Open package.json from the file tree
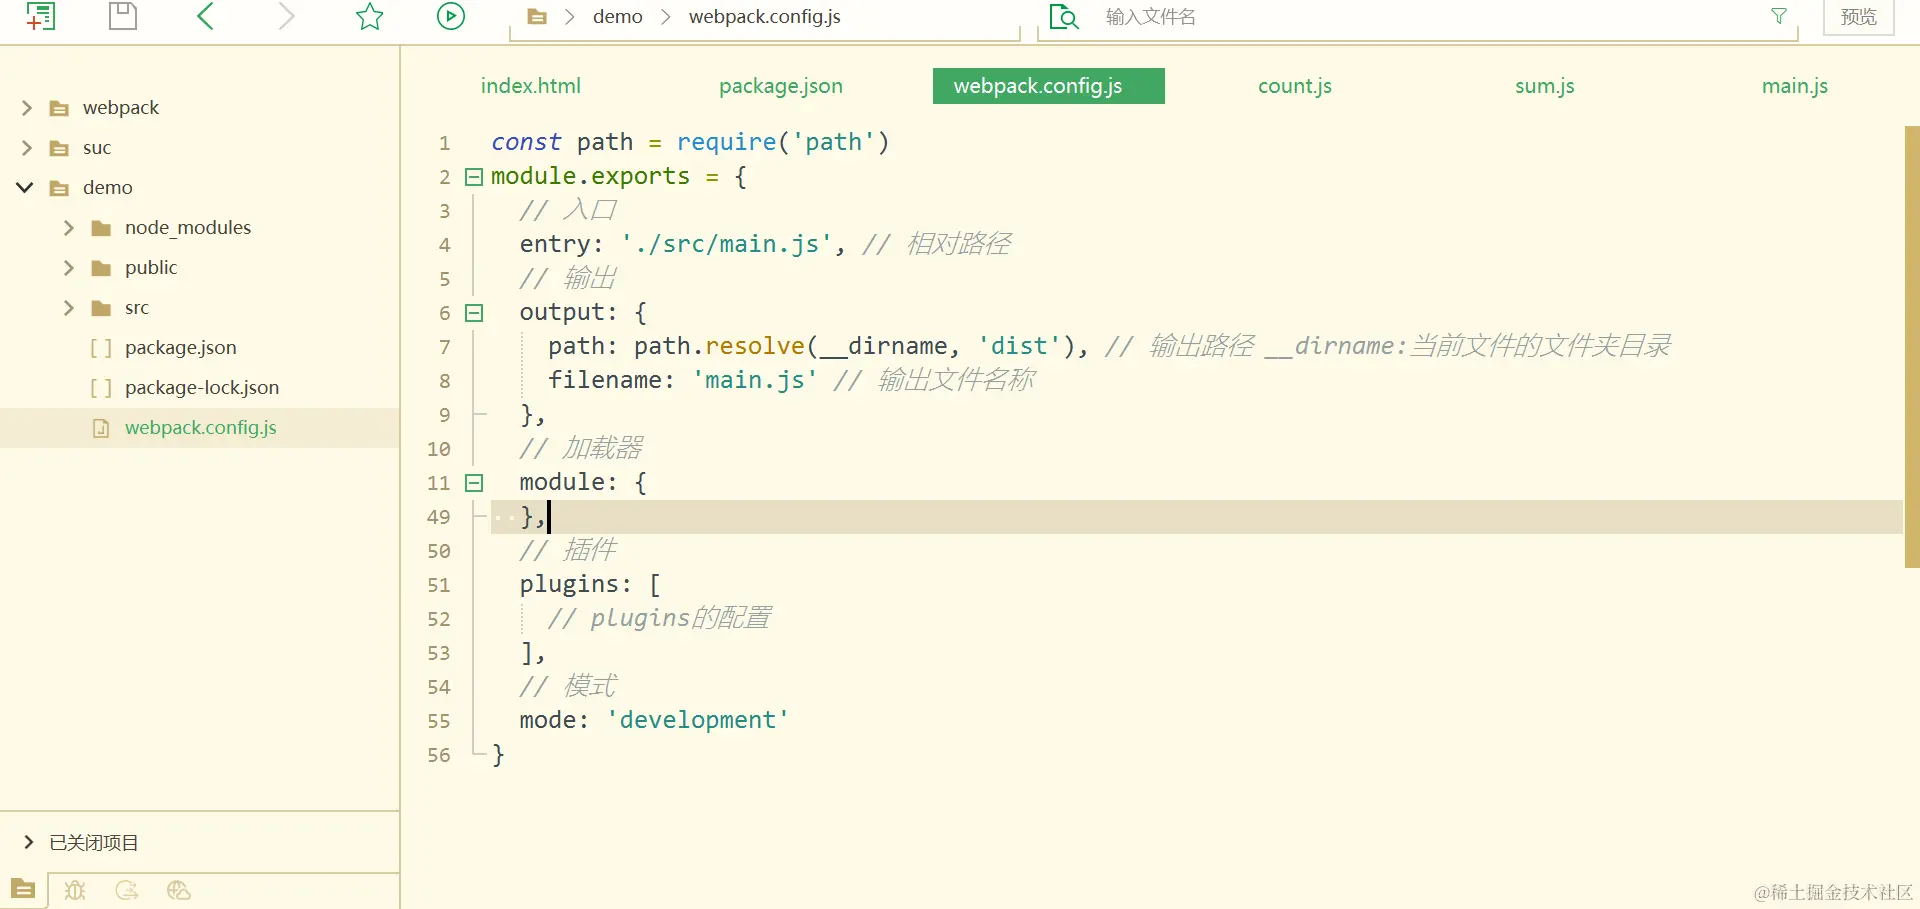 tap(181, 348)
